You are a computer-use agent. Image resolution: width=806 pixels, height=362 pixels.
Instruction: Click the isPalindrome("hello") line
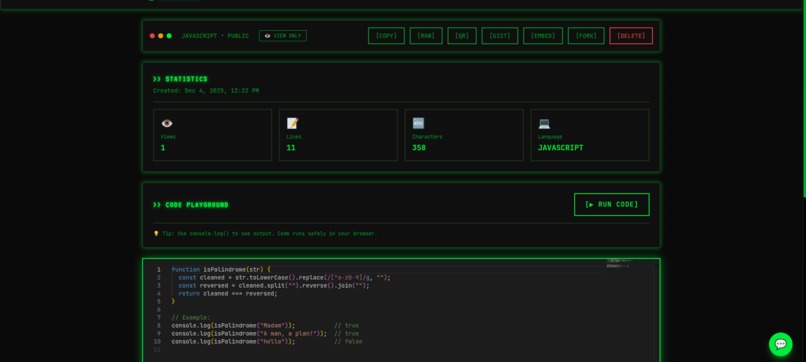267,342
